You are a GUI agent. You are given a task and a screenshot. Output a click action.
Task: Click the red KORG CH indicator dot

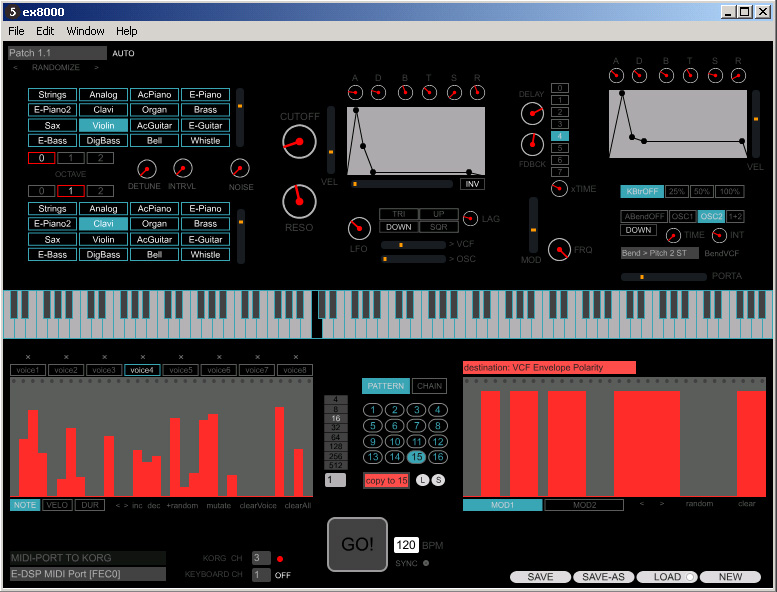[280, 559]
